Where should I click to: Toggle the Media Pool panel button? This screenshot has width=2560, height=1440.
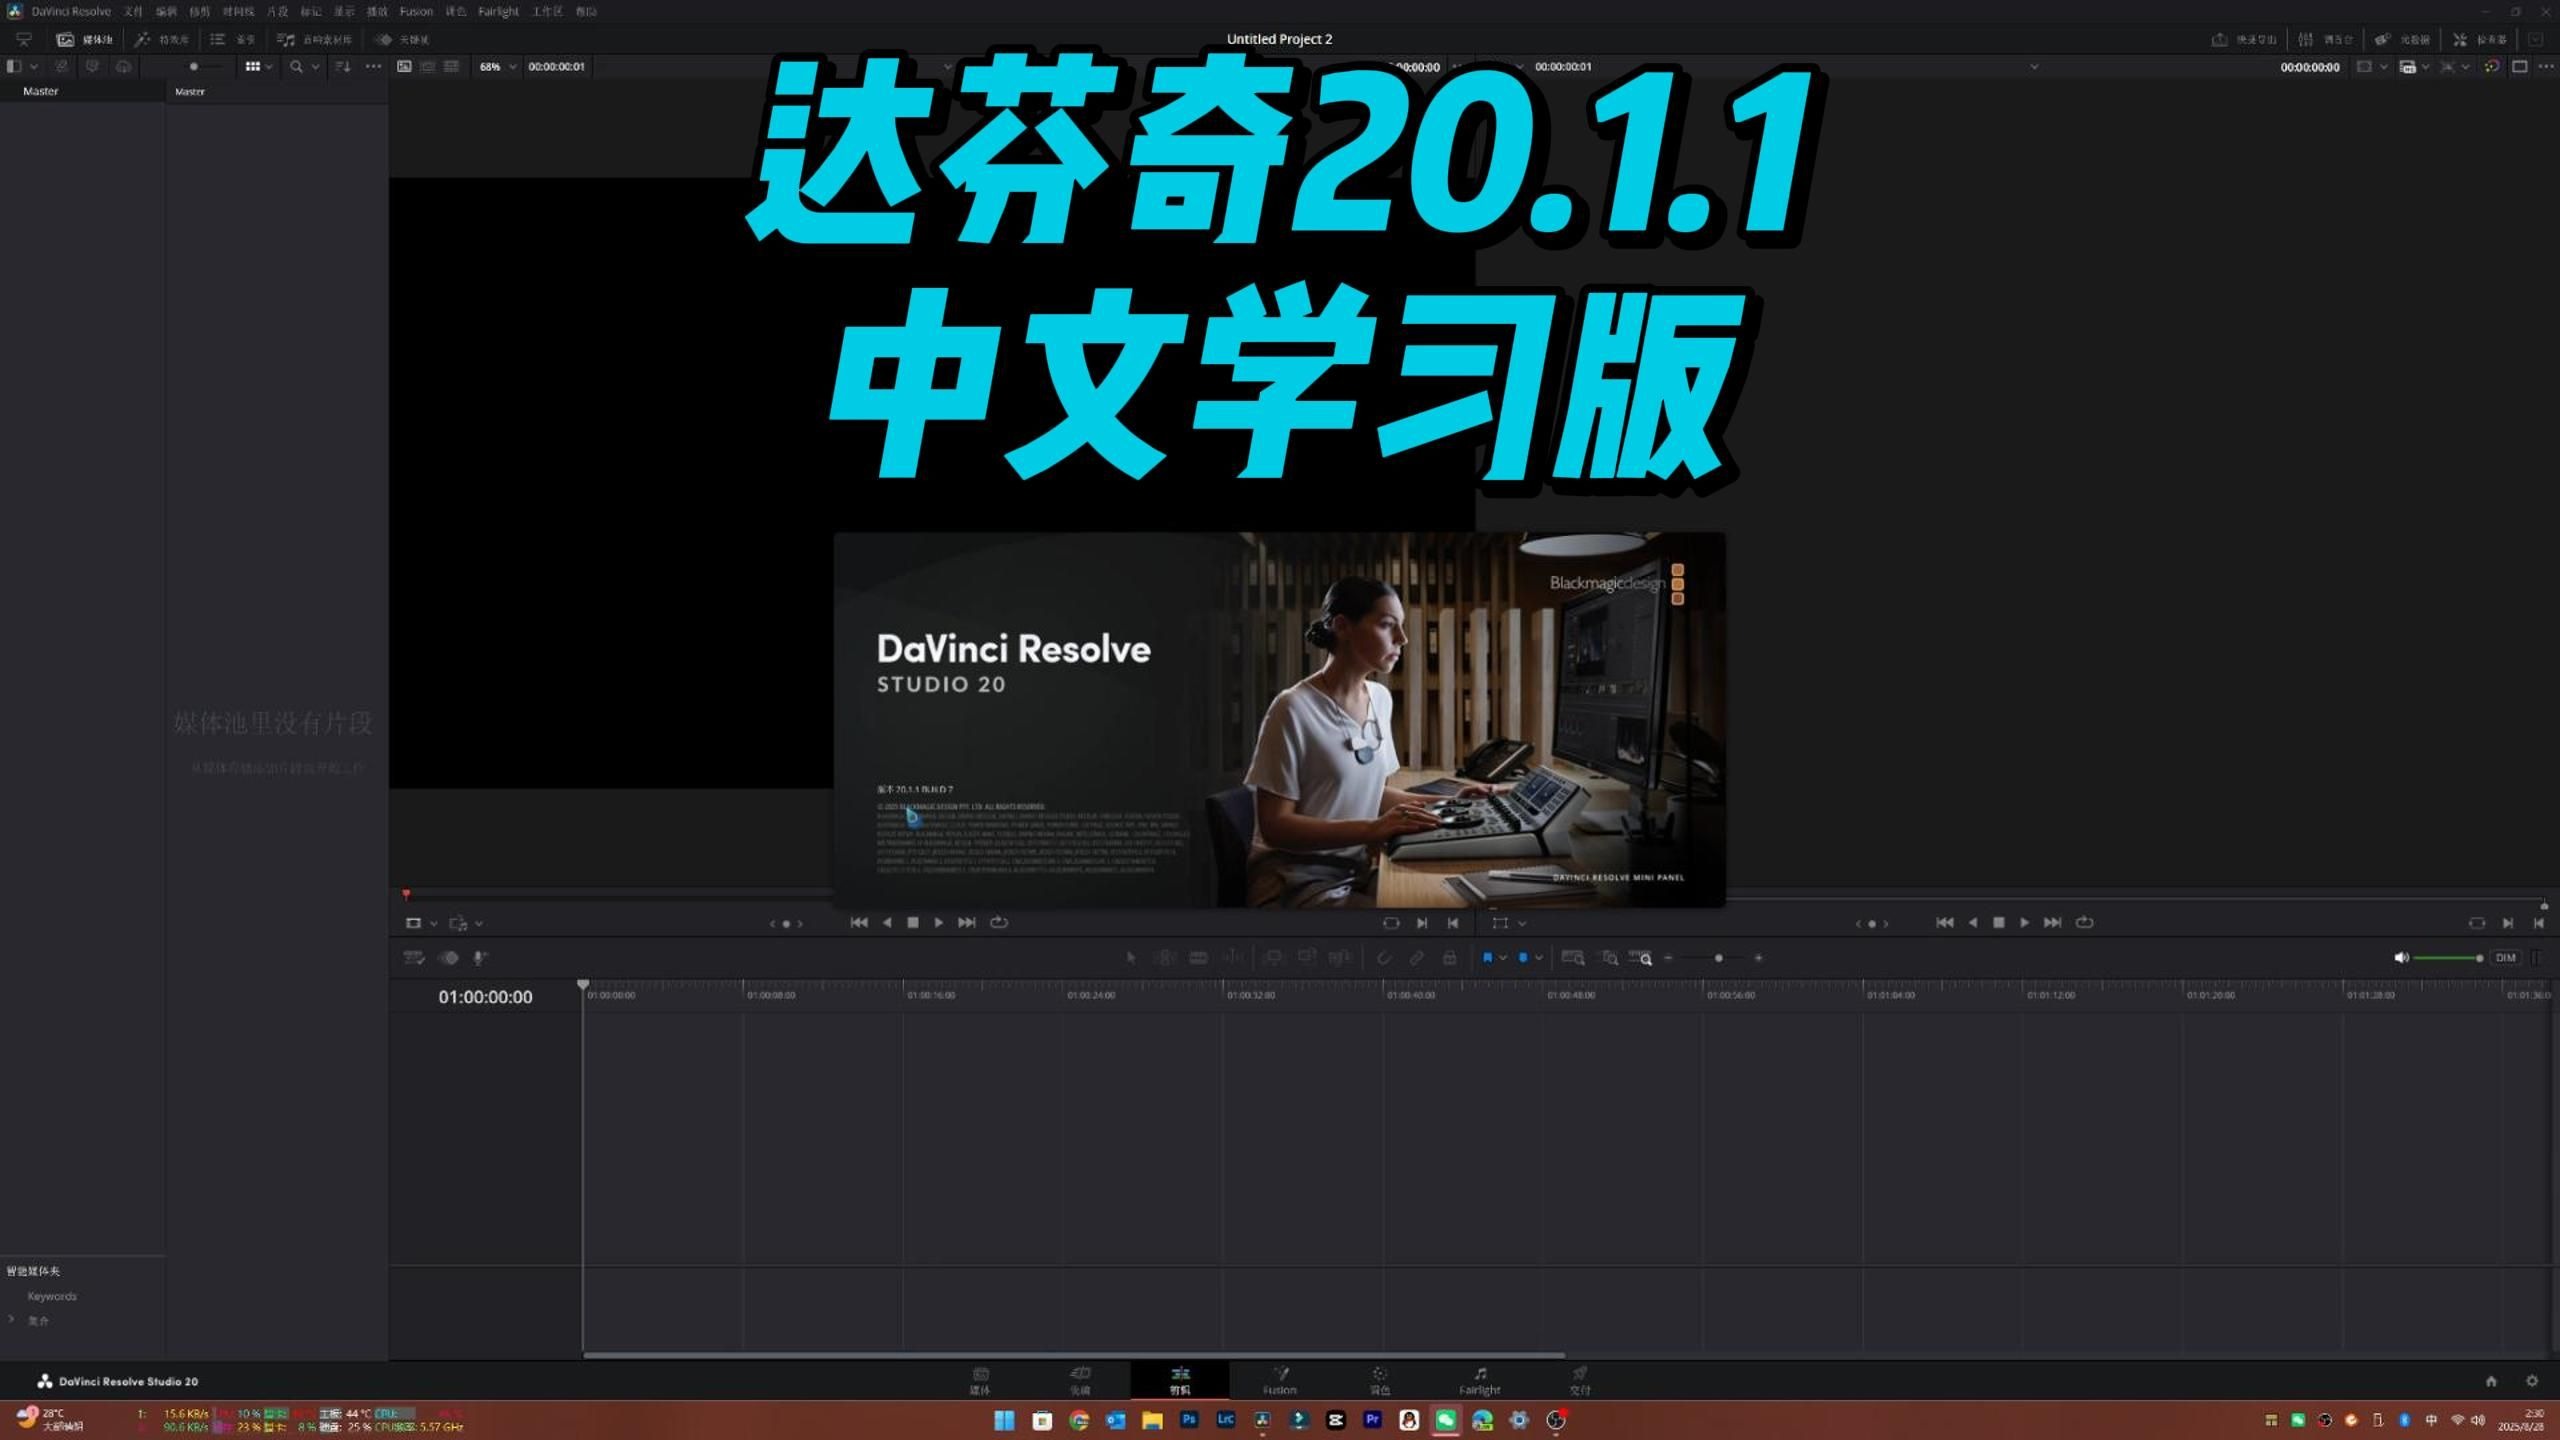click(x=84, y=39)
